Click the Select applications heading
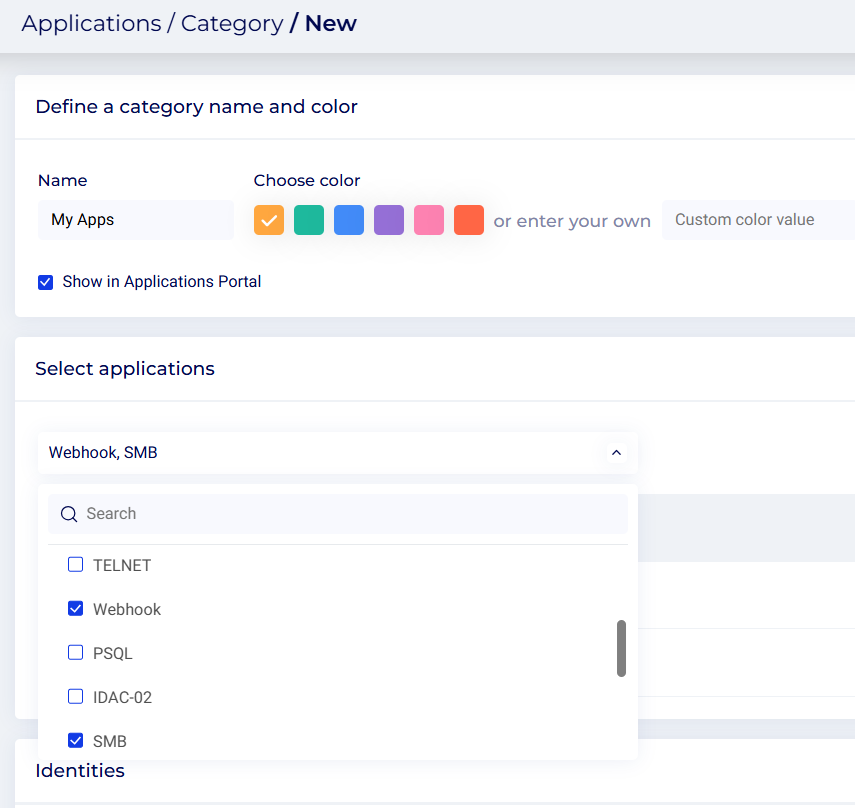This screenshot has width=855, height=808. coord(125,369)
